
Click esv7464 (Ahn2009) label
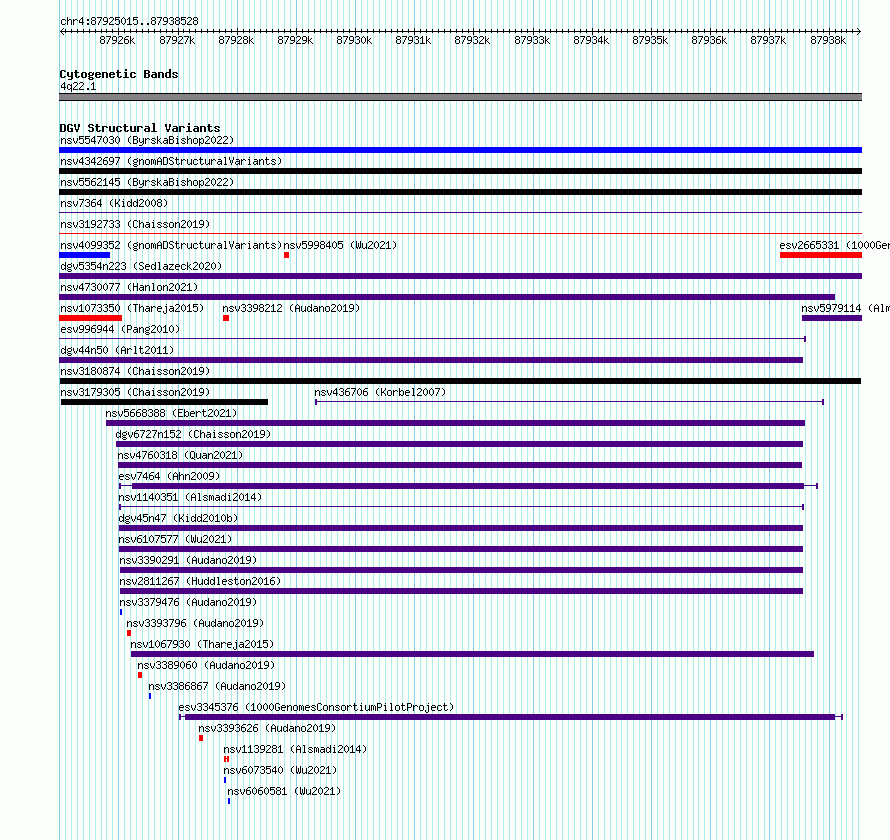coord(169,476)
